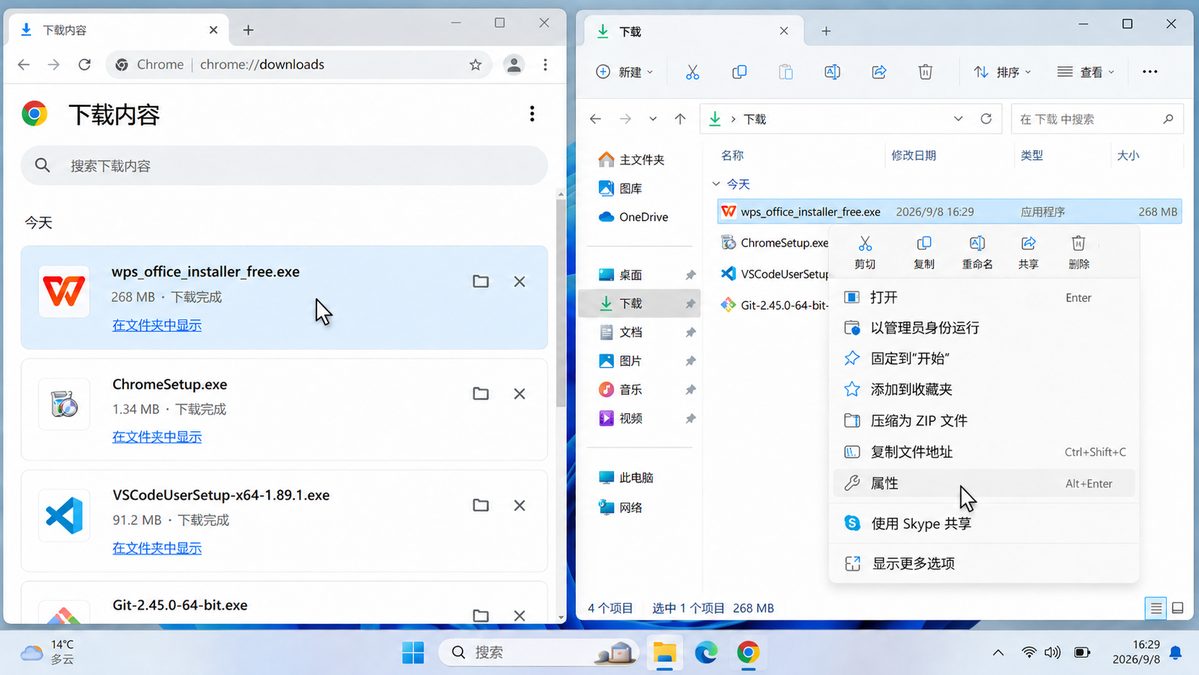The height and width of the screenshot is (675, 1199).
Task: Open the 新建 dropdown in Explorer toolbar
Action: [625, 72]
